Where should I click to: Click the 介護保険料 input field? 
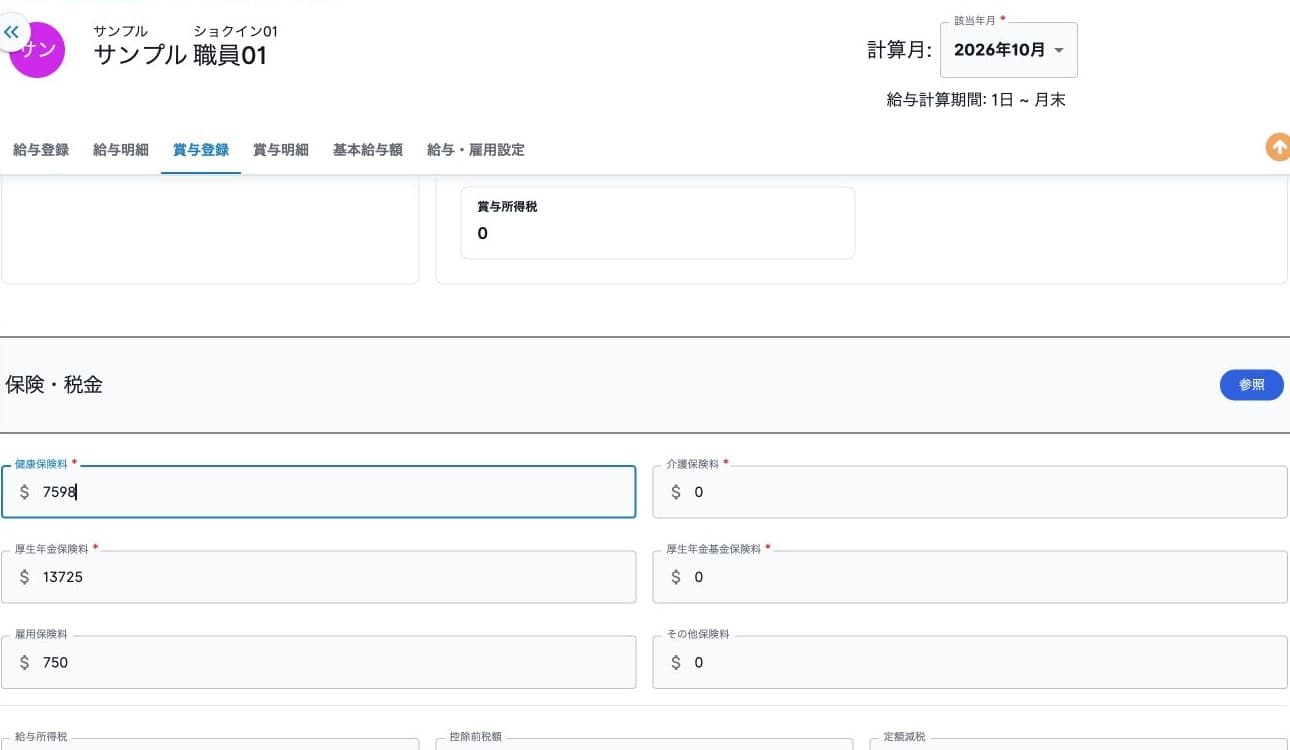click(970, 492)
